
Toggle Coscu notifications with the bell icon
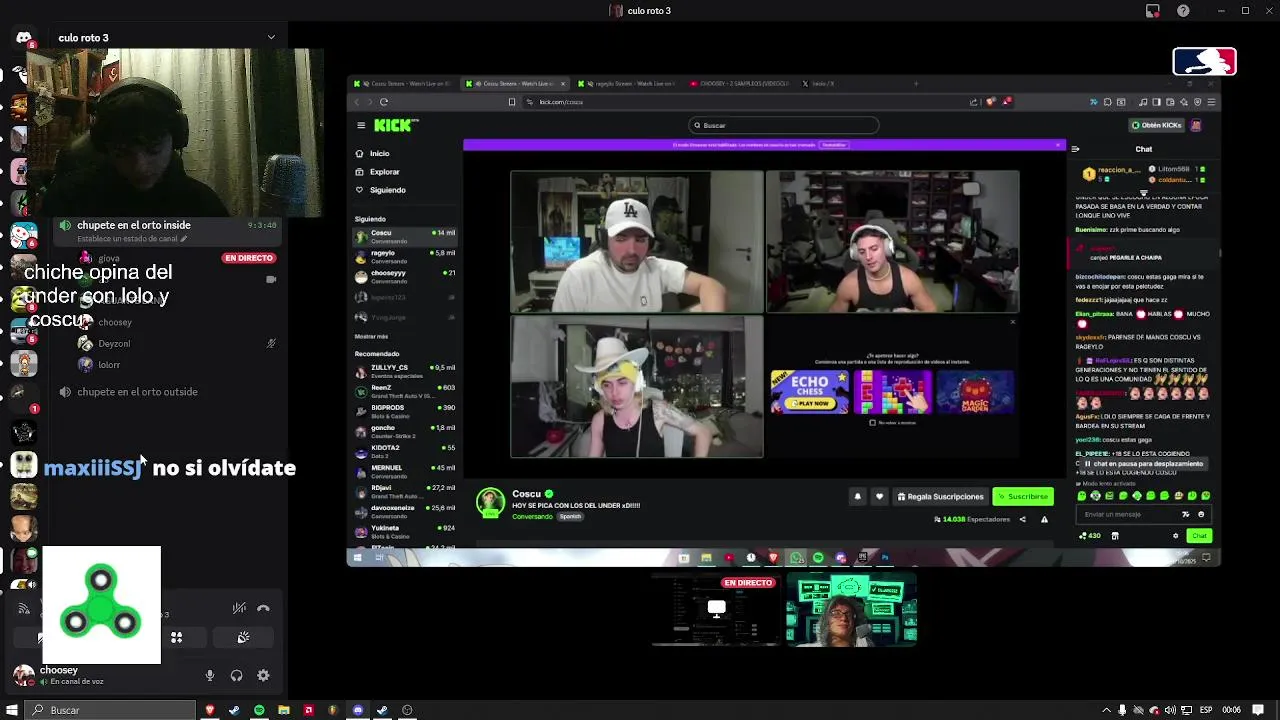857,497
